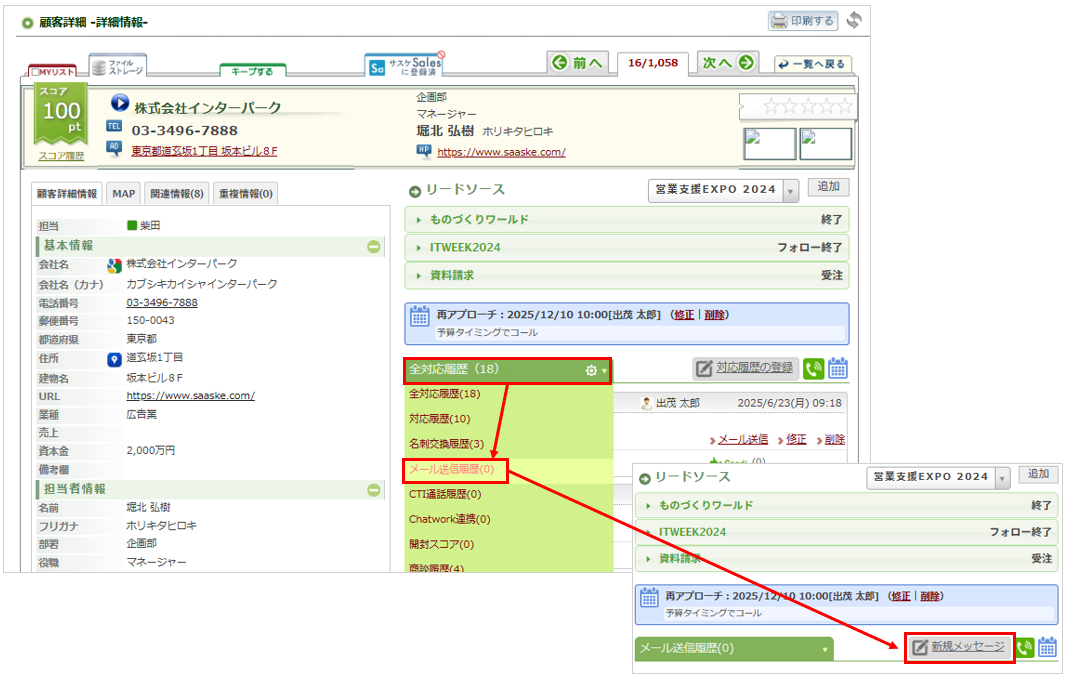
Task: Click the サスケSales registered badge
Action: point(405,65)
